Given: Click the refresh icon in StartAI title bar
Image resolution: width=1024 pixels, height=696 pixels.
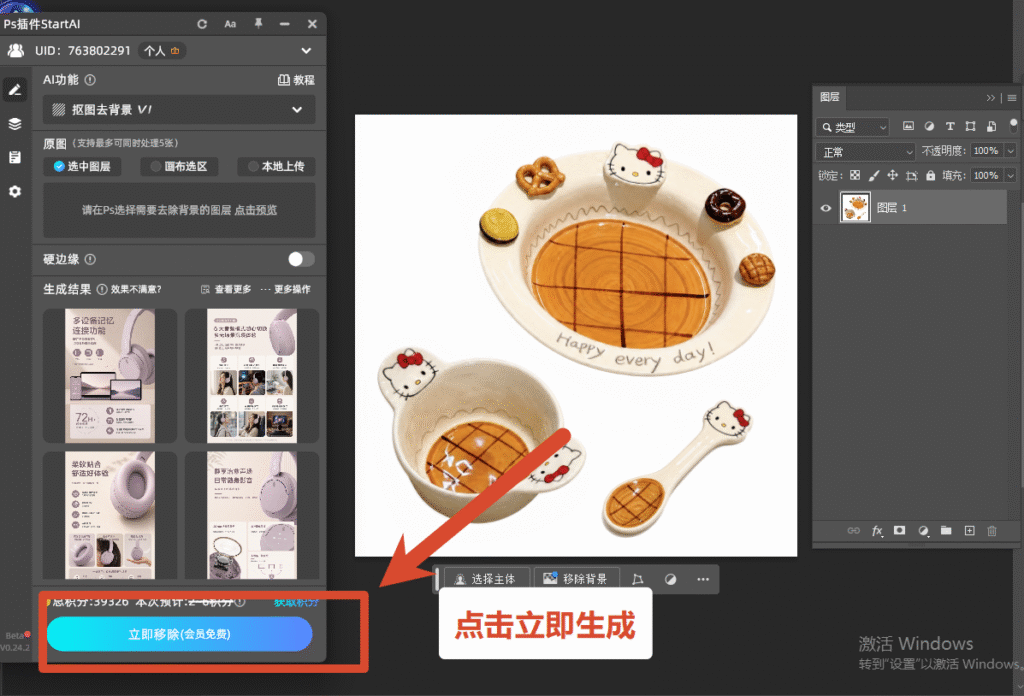Looking at the screenshot, I should (x=202, y=24).
